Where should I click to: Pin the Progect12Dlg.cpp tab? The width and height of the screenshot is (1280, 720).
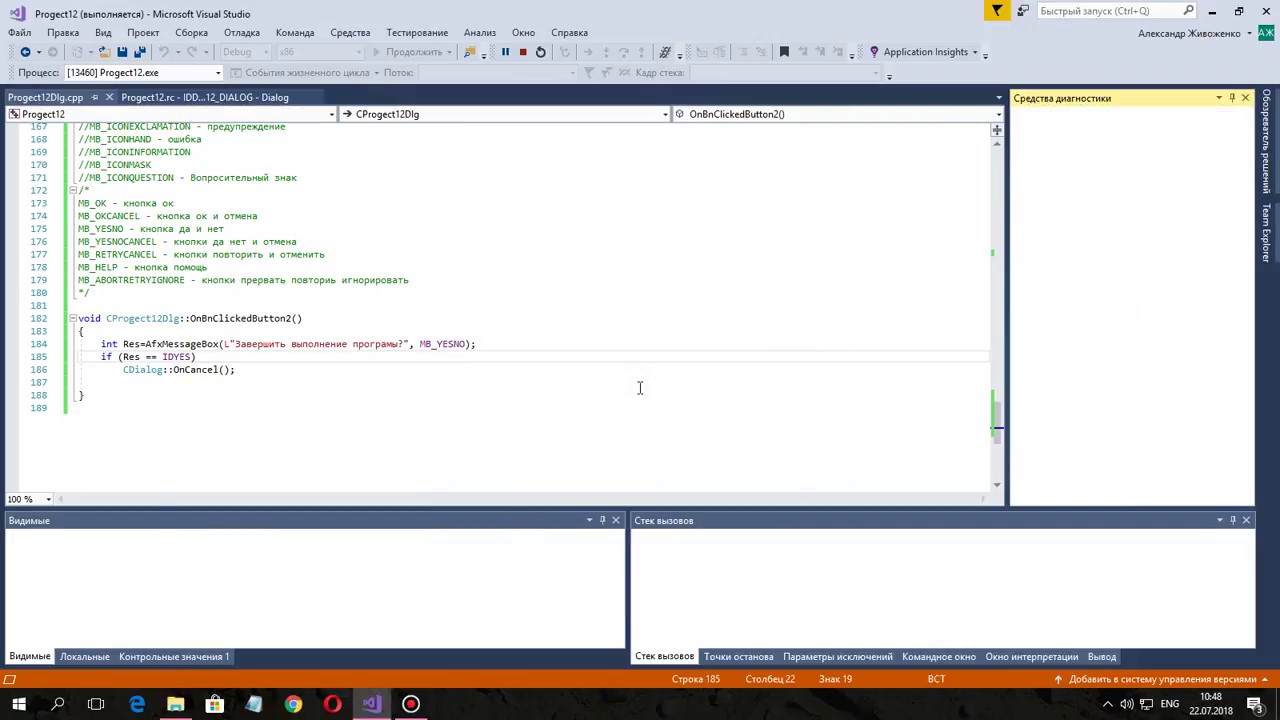point(94,97)
